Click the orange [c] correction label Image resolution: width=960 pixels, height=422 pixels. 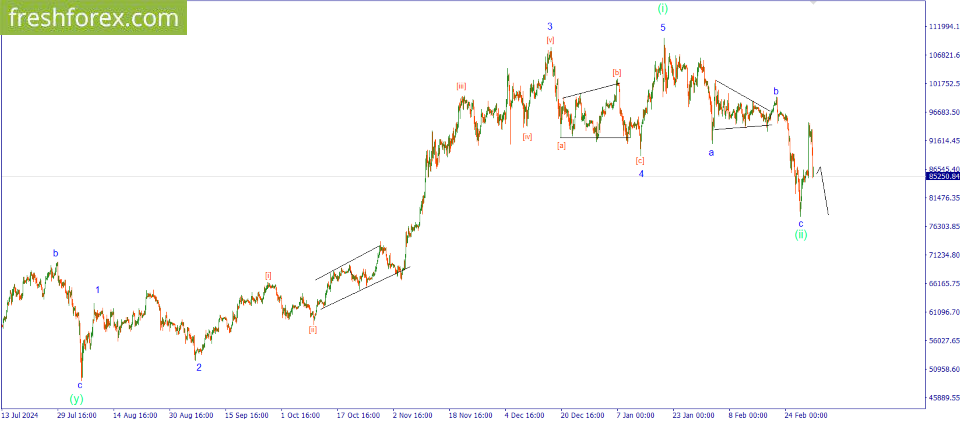640,160
